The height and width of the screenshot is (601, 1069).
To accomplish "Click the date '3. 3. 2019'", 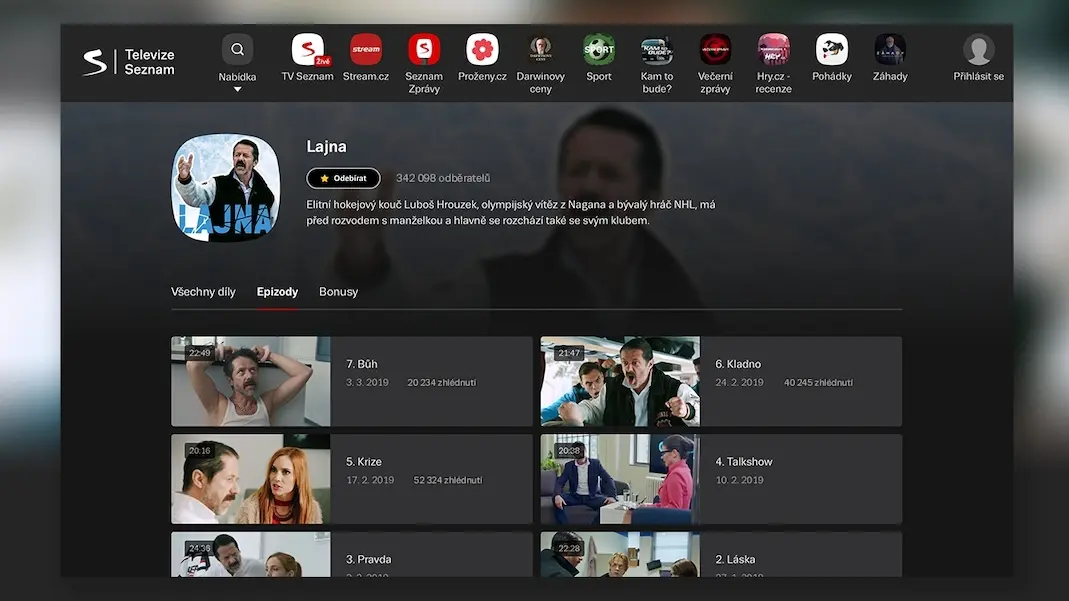I will click(x=367, y=382).
